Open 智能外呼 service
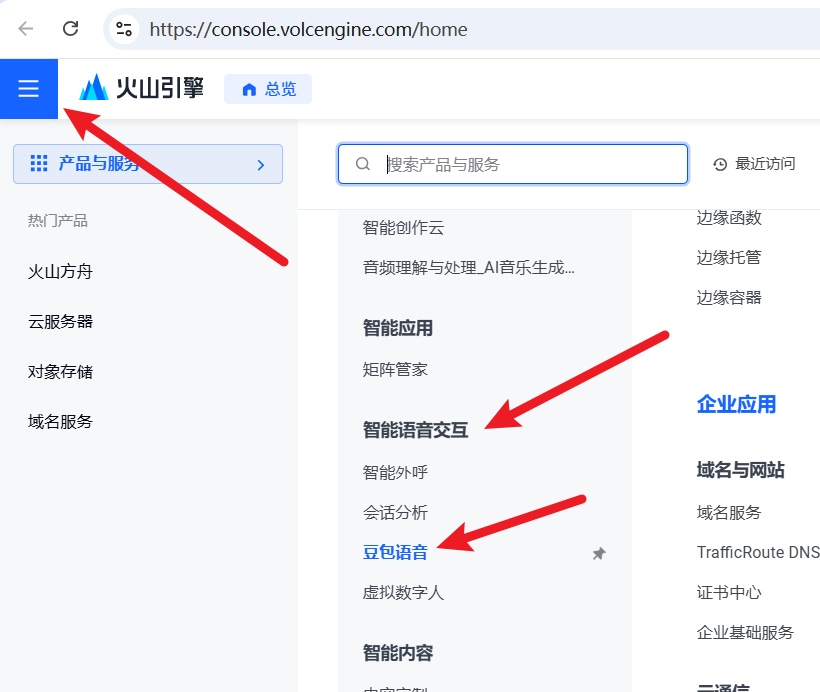Image resolution: width=820 pixels, height=692 pixels. [x=395, y=472]
